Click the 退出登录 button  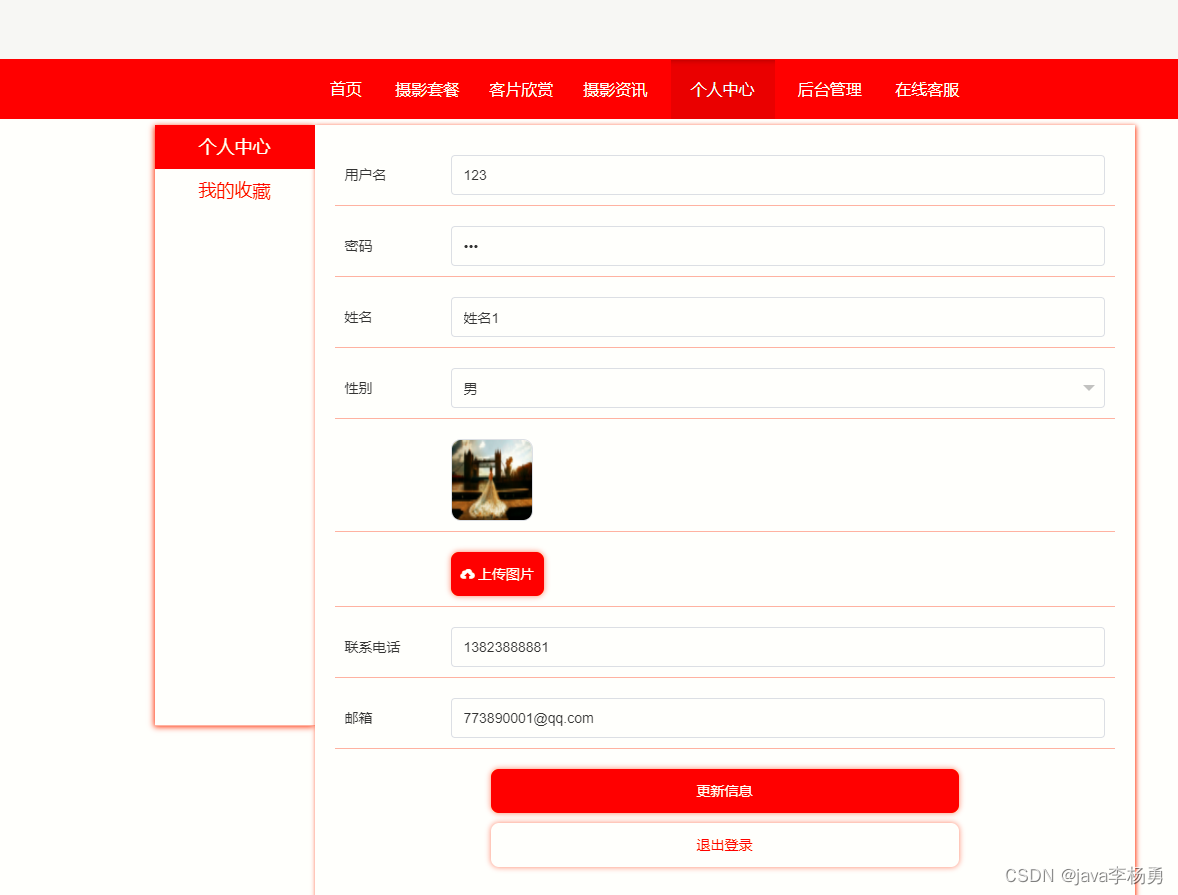(x=724, y=845)
